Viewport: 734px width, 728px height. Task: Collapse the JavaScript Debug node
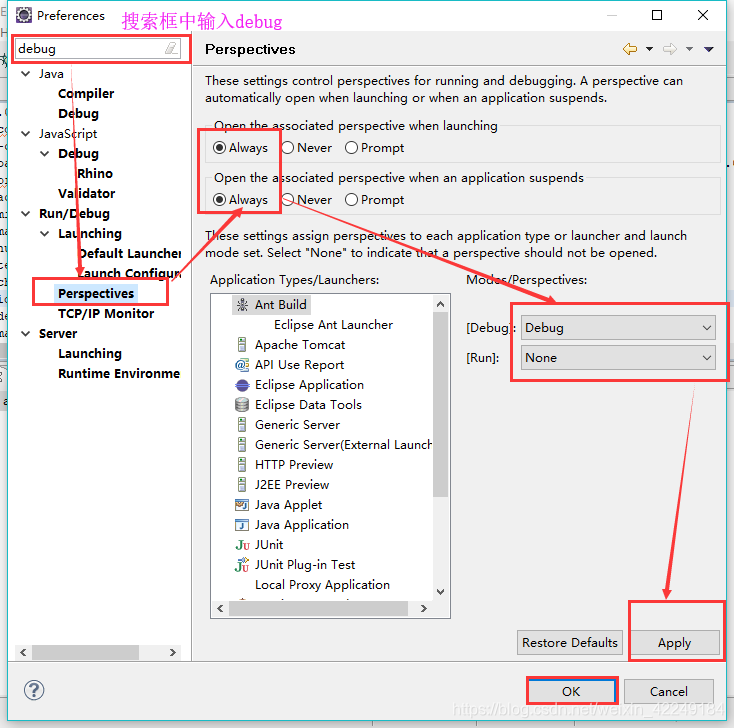pyautogui.click(x=45, y=154)
